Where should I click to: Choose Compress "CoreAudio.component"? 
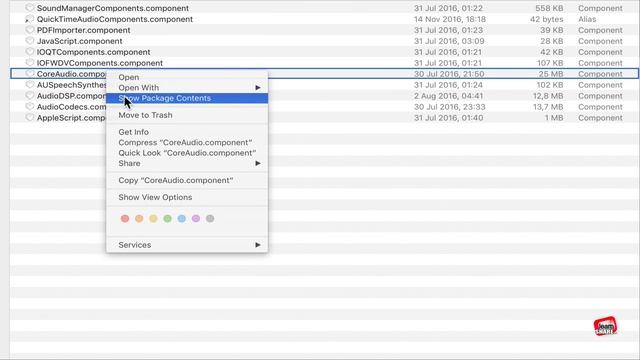click(187, 142)
